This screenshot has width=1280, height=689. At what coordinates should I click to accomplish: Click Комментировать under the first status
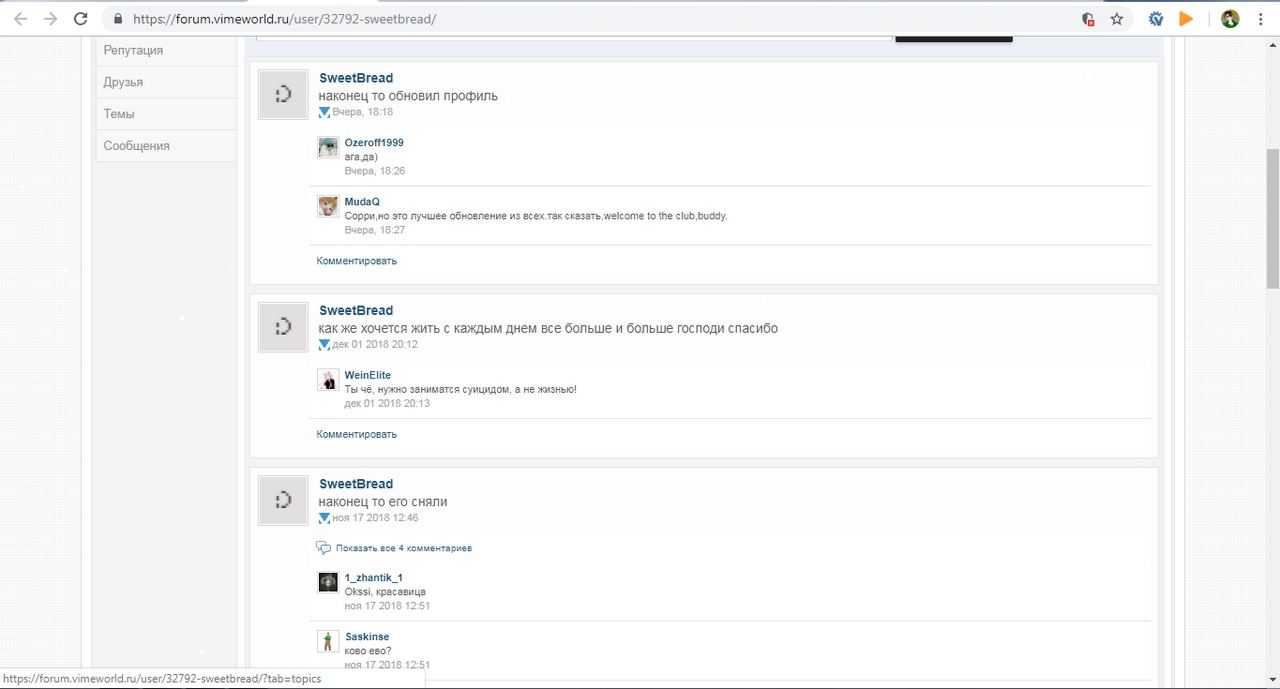357,261
